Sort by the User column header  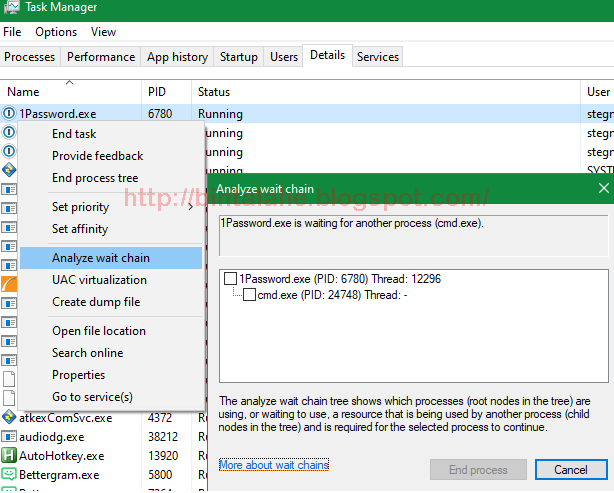click(598, 92)
